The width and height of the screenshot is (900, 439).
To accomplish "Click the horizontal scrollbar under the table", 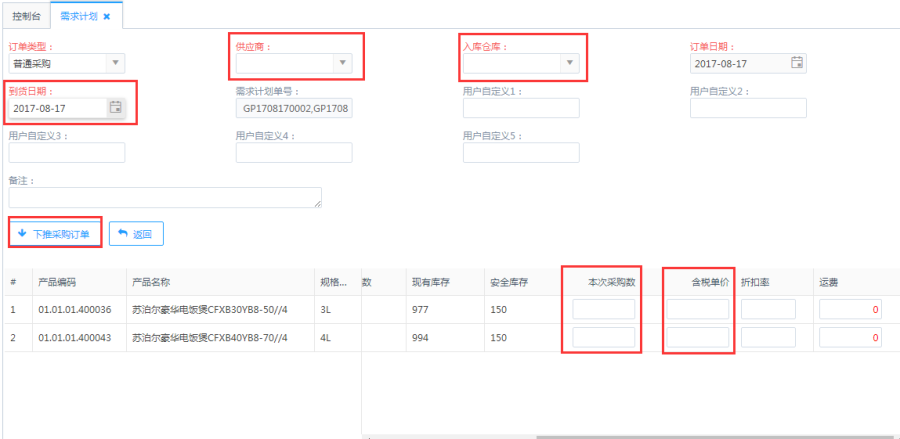I will [700, 436].
